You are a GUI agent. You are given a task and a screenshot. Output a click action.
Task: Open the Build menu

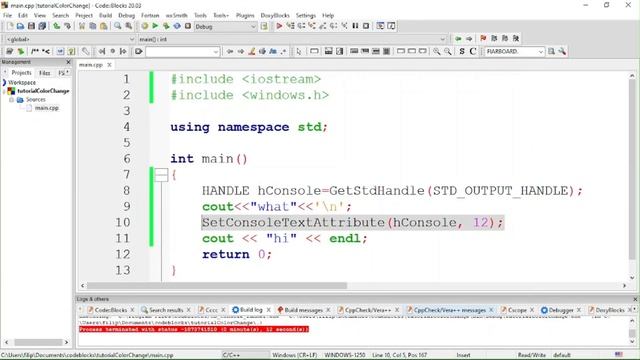point(105,16)
